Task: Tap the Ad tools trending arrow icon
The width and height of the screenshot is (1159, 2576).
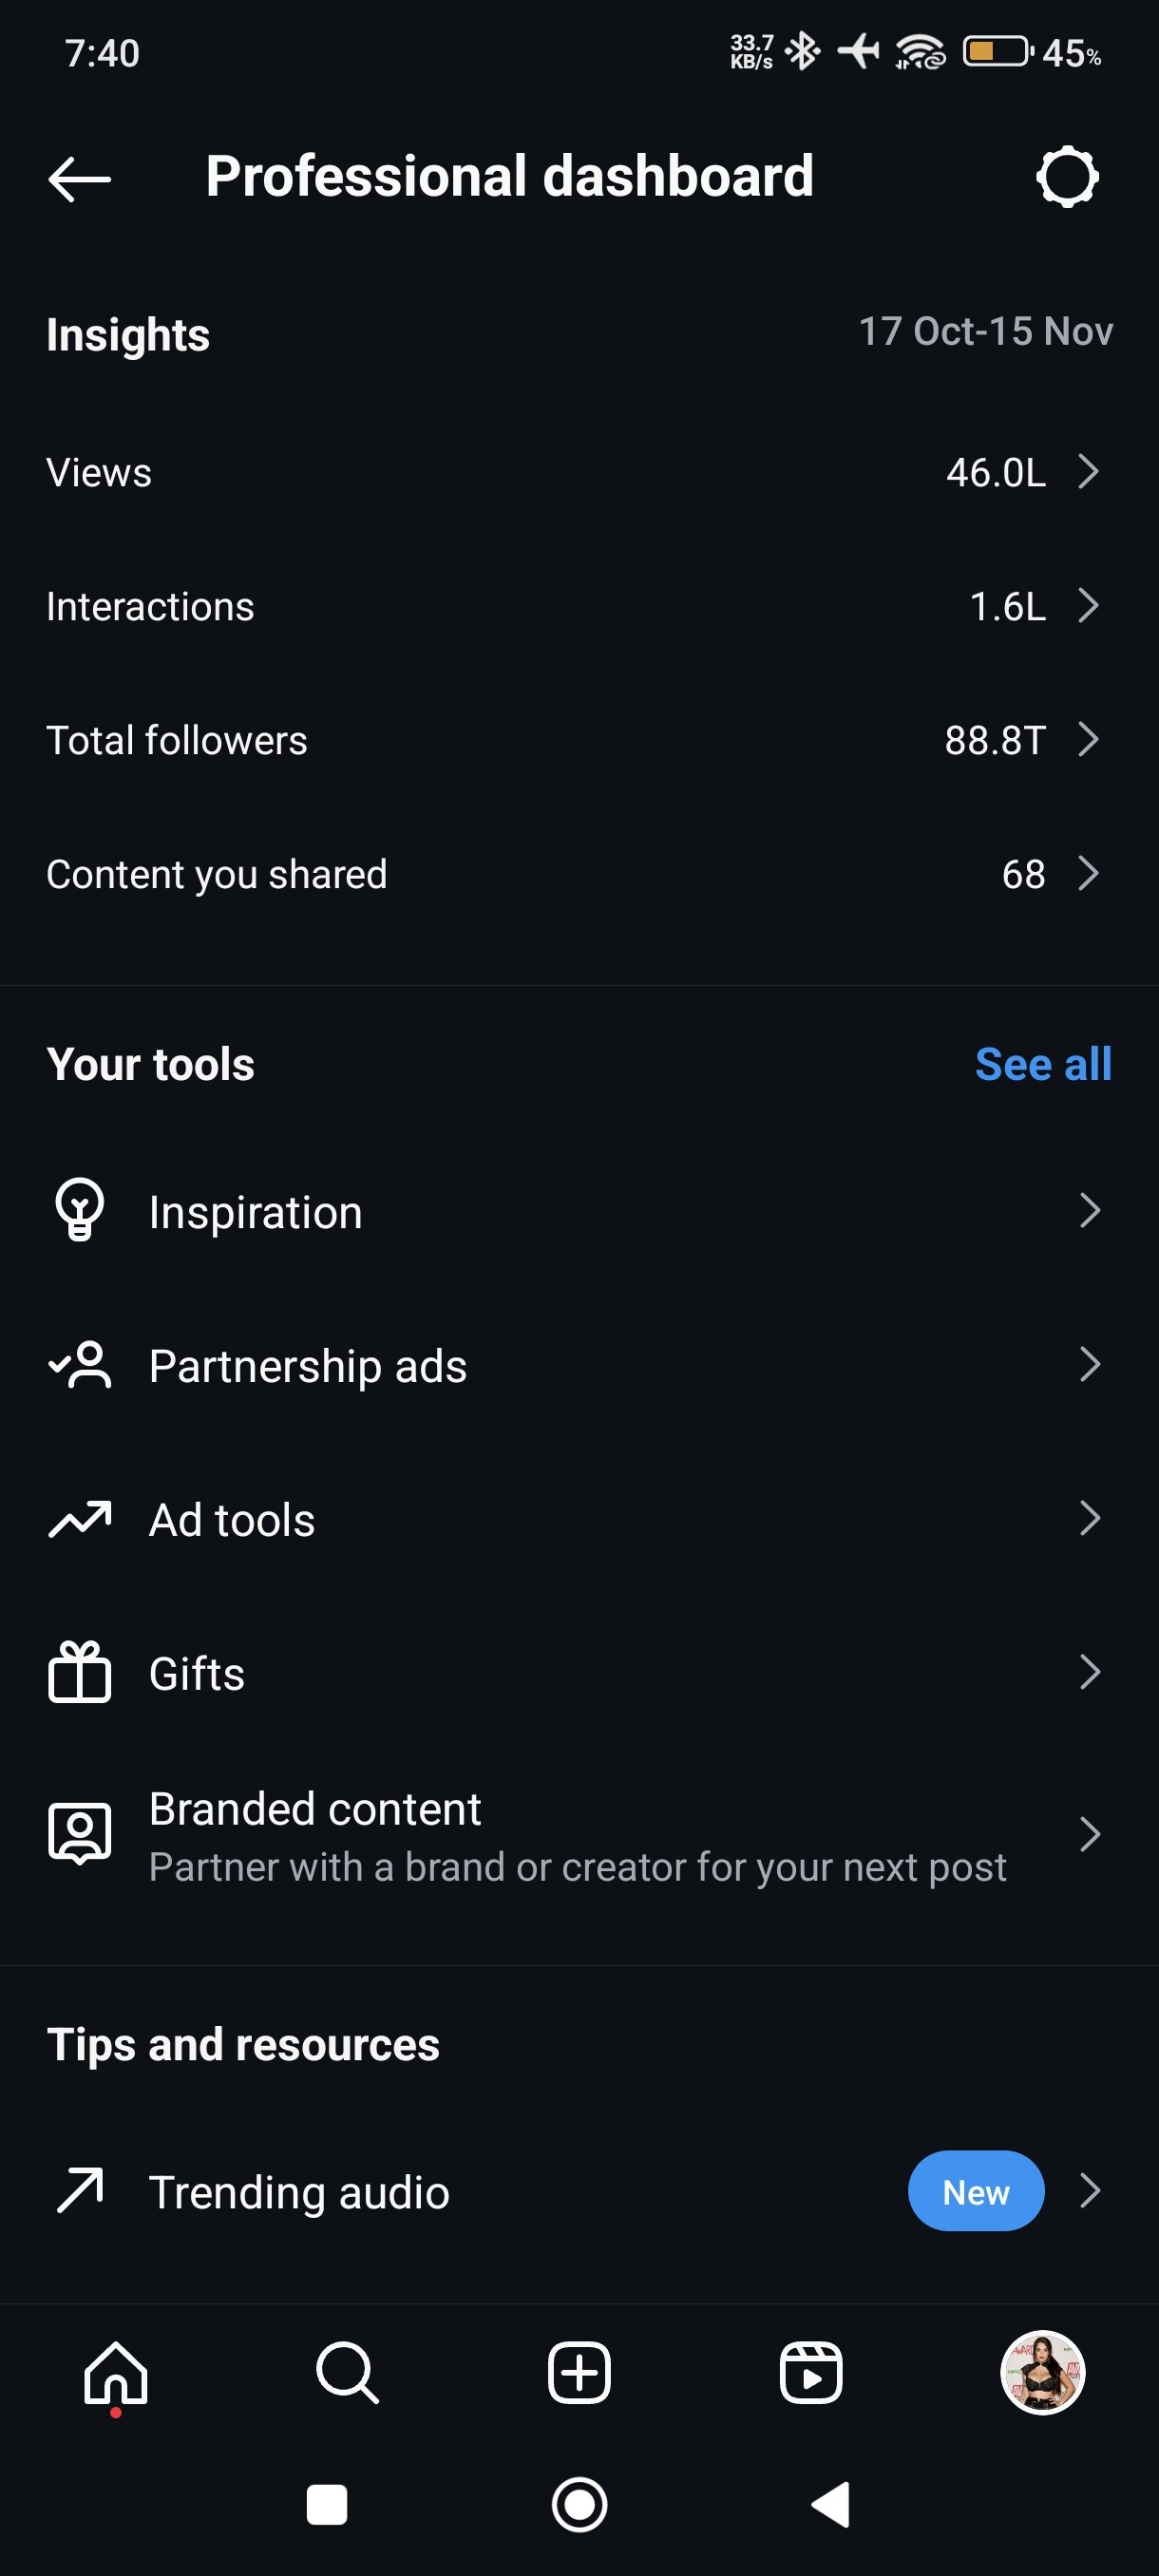Action: 80,1519
